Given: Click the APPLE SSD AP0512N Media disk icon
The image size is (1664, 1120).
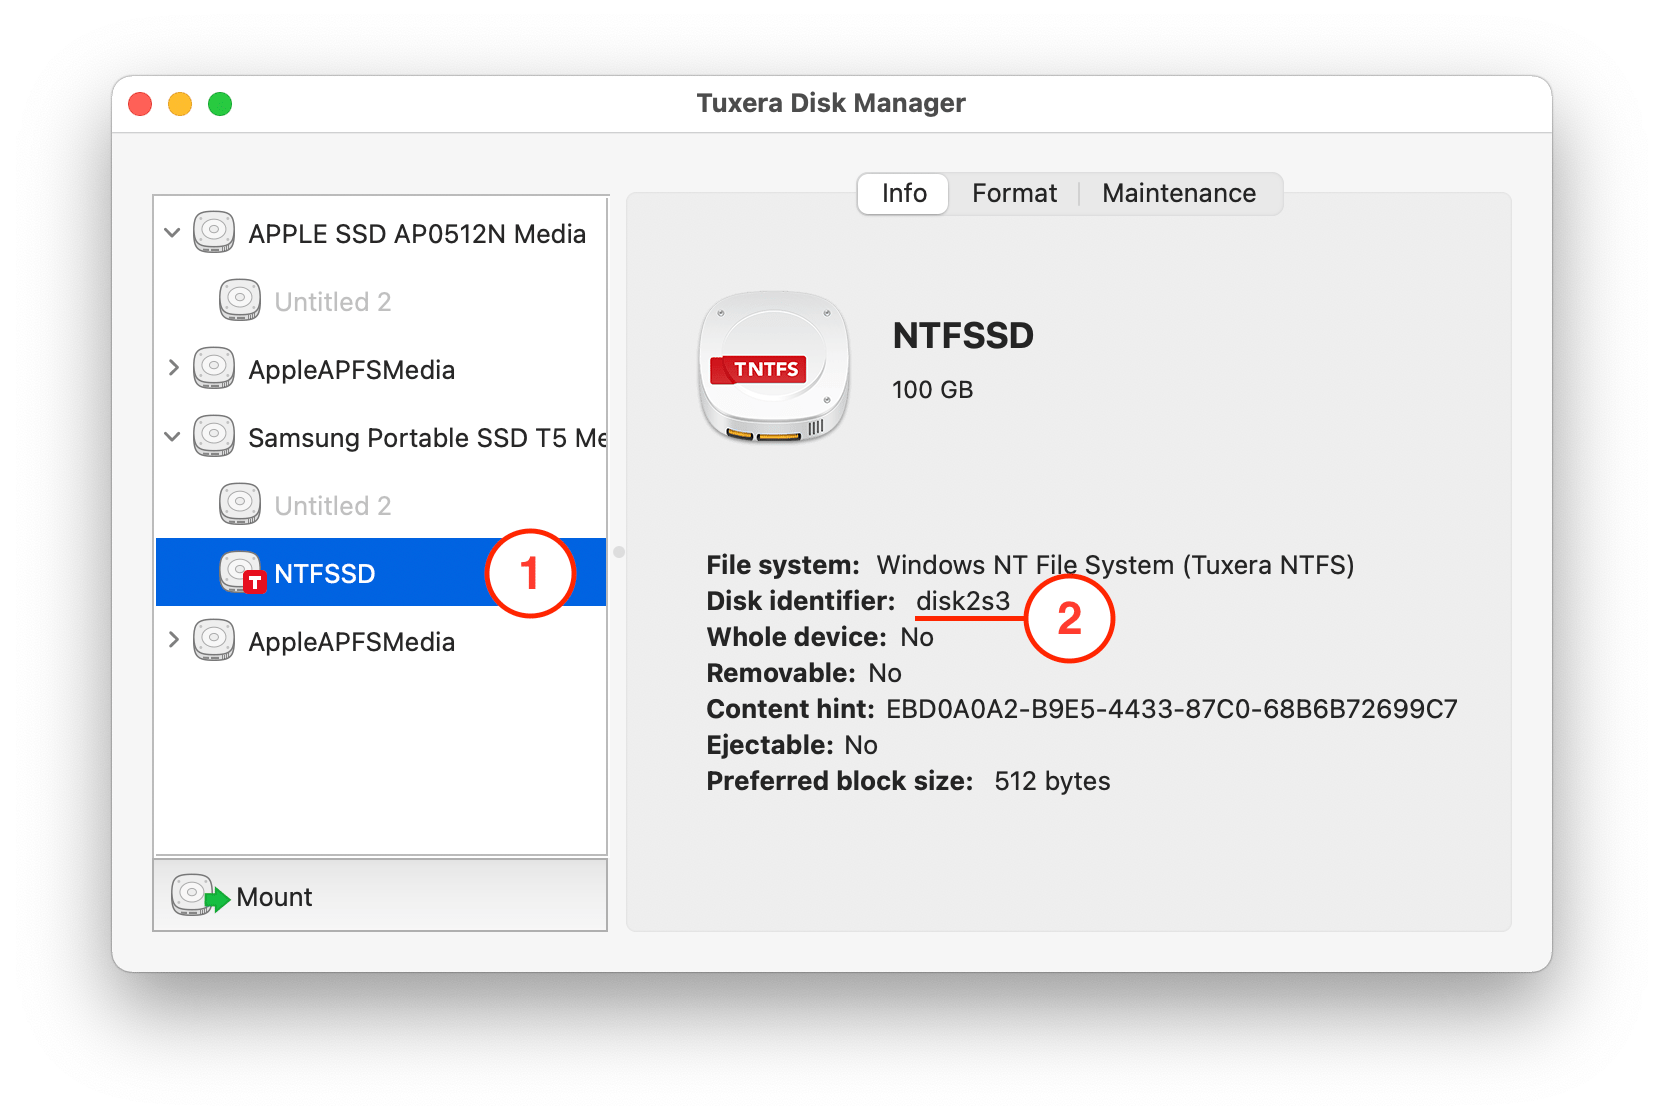Looking at the screenshot, I should point(214,232).
